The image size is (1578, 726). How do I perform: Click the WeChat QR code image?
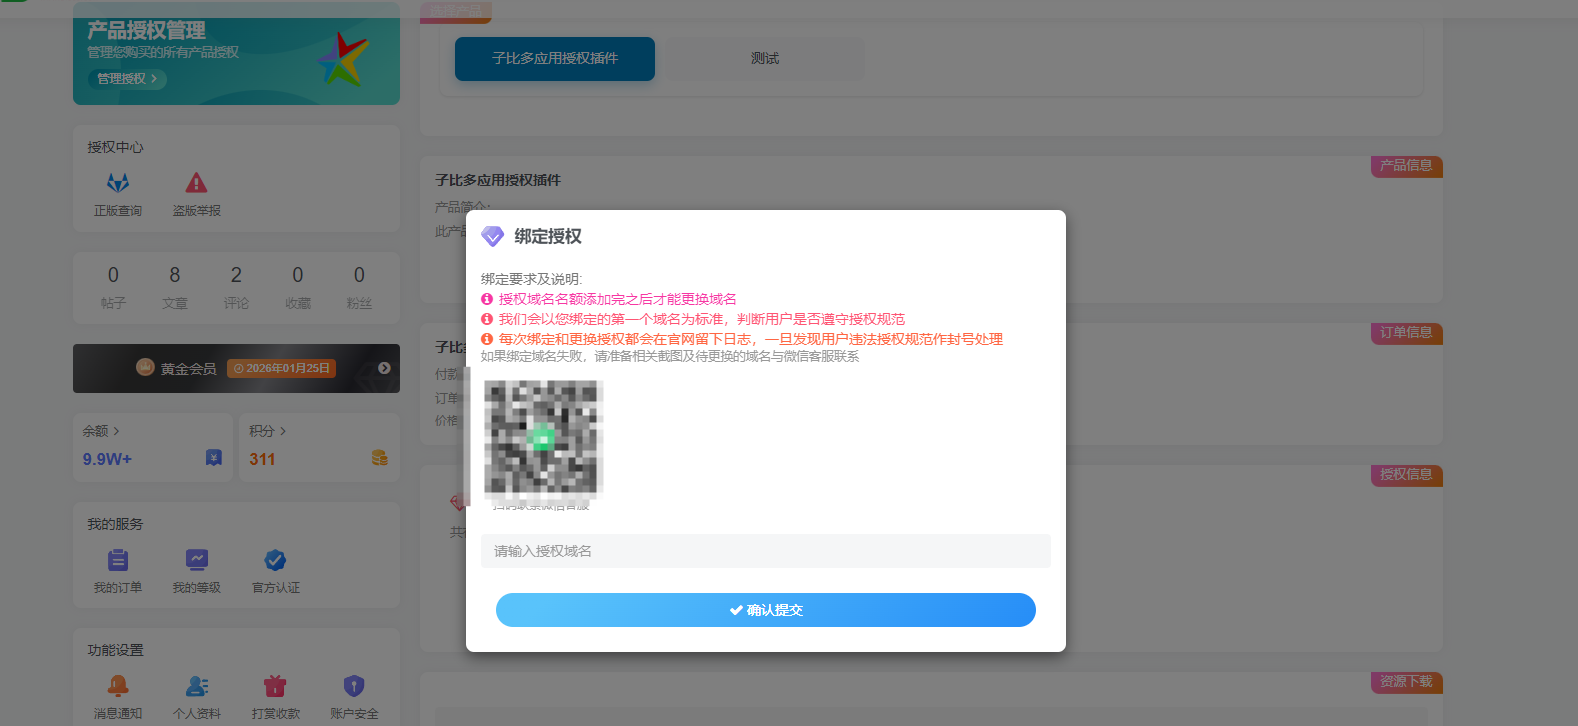[543, 439]
